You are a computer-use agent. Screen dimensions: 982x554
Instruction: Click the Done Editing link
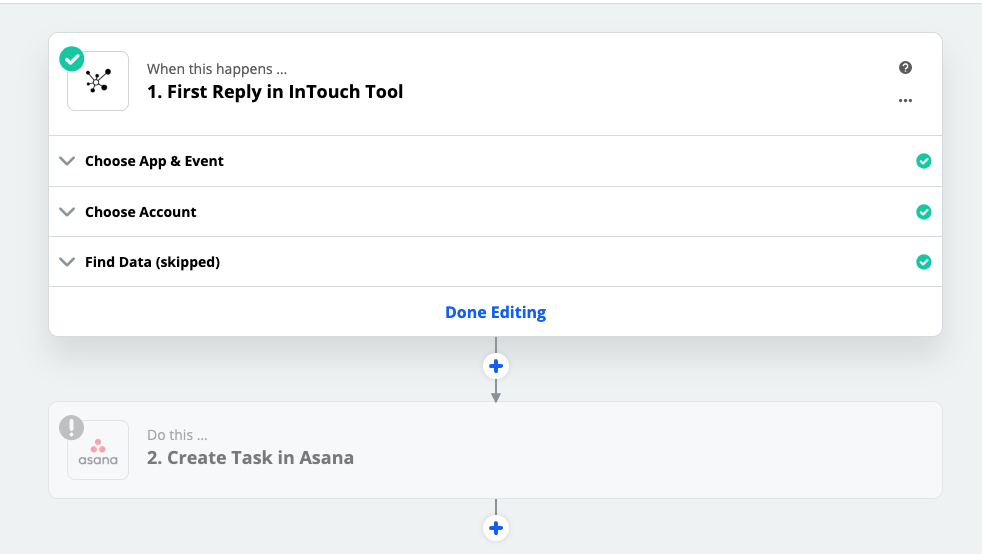[495, 312]
